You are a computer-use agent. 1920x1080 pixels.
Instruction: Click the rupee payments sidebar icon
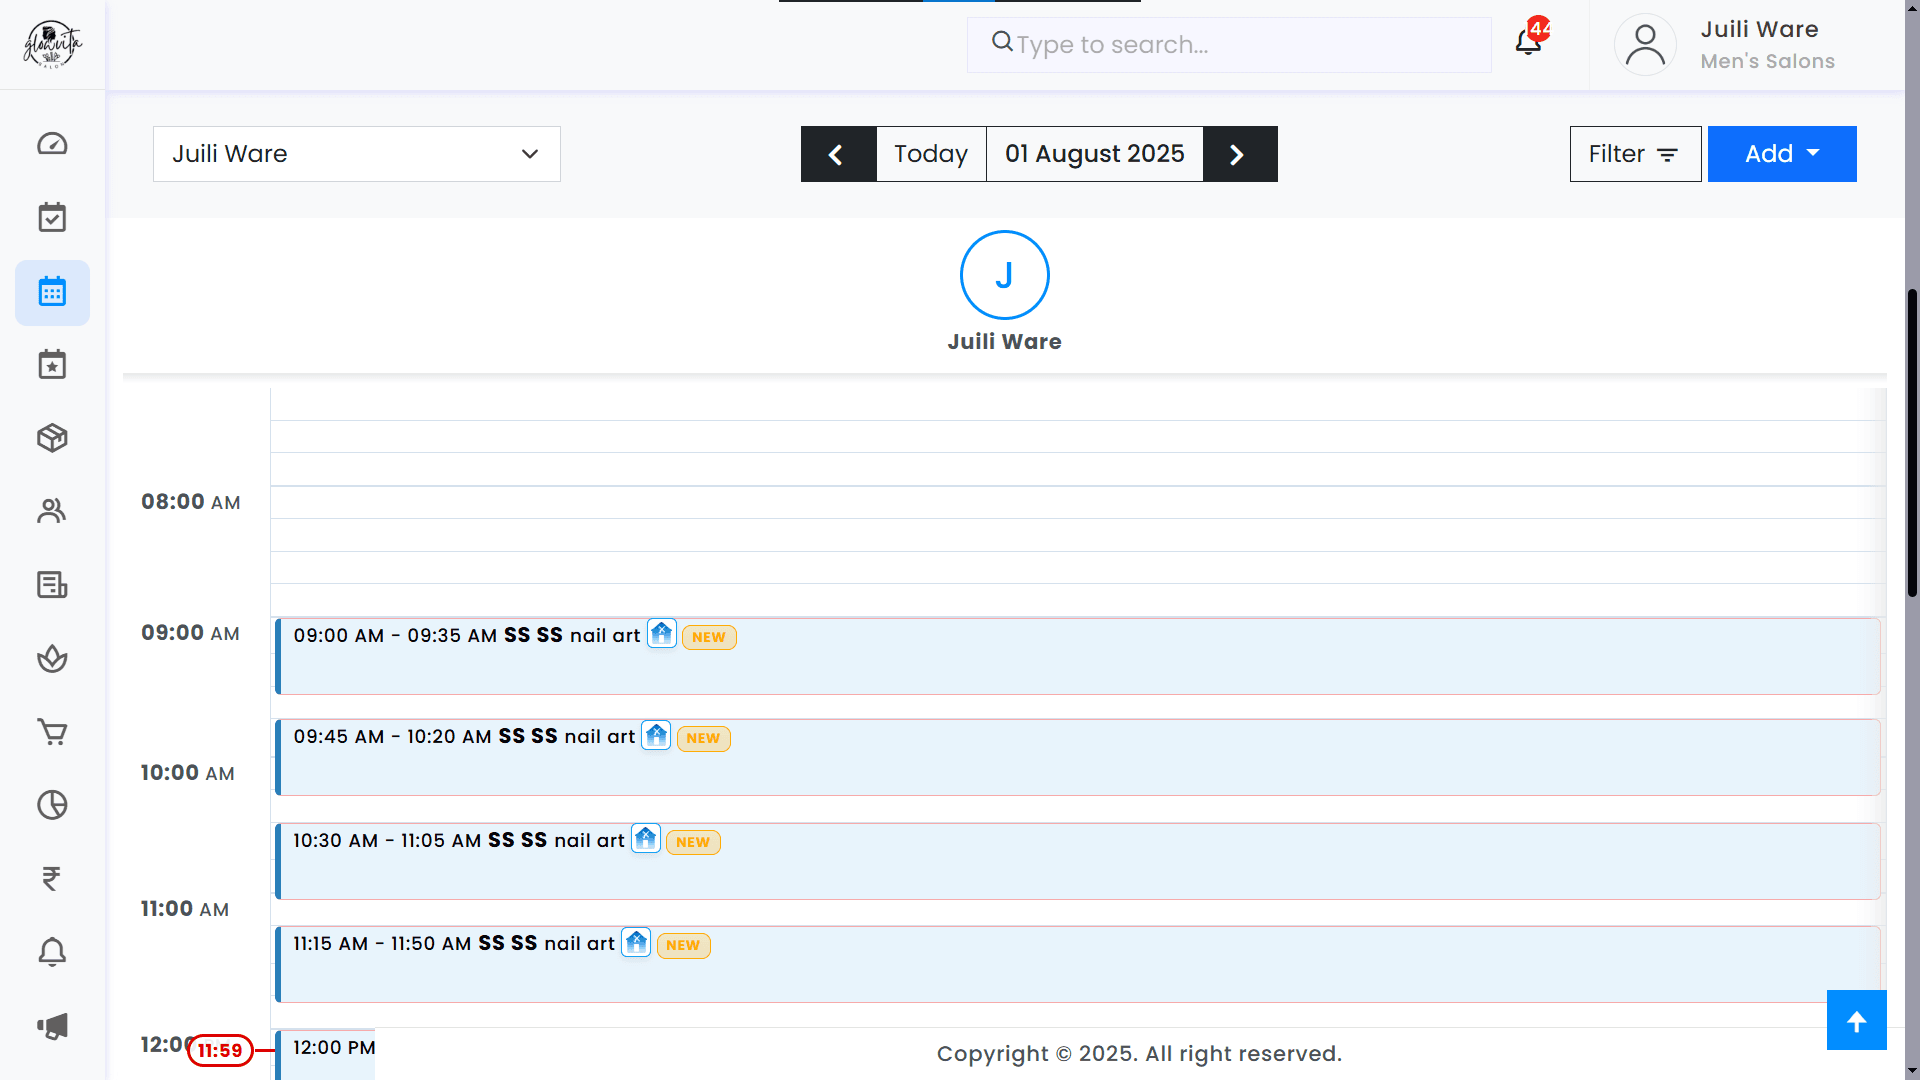pos(52,879)
